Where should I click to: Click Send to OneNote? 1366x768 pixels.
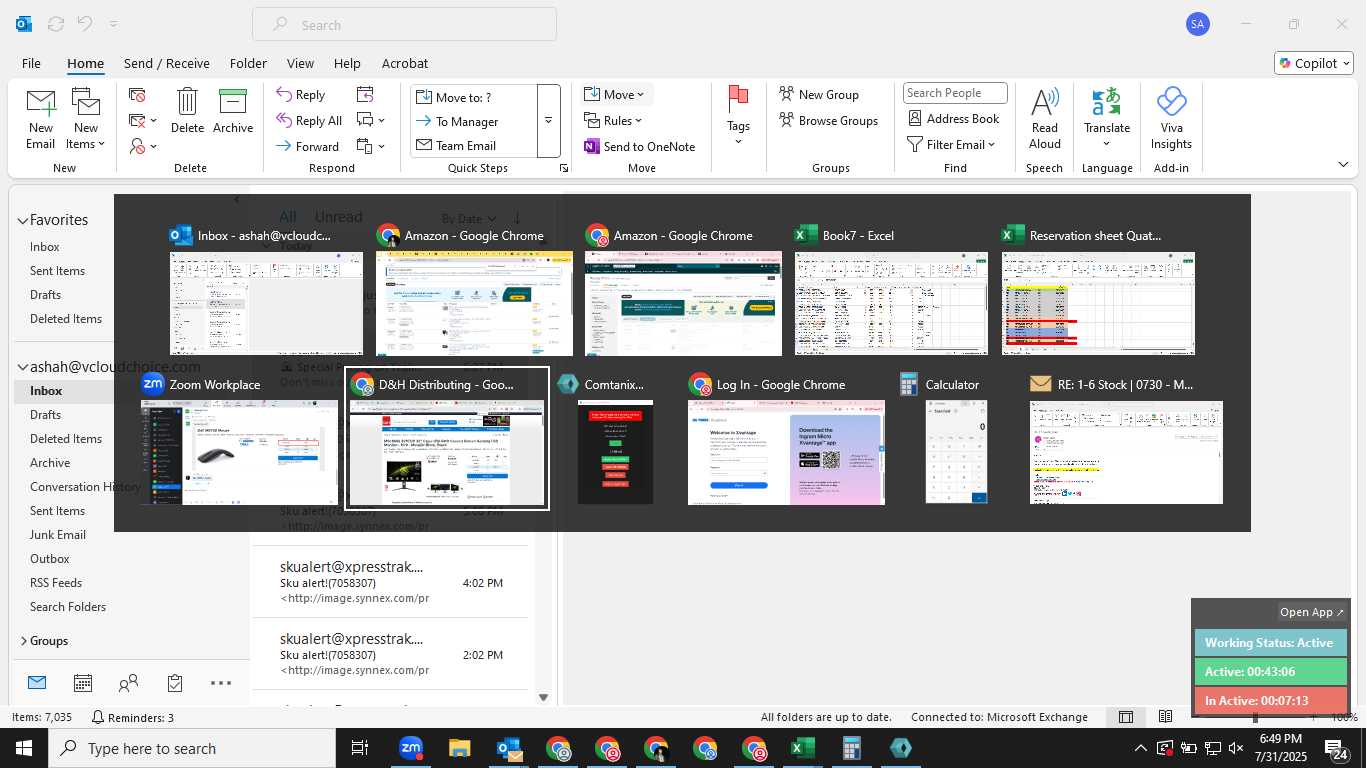[x=639, y=146]
